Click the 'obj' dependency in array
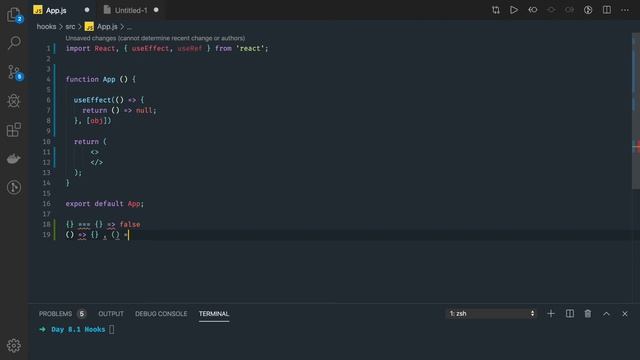640x360 pixels. (96, 121)
